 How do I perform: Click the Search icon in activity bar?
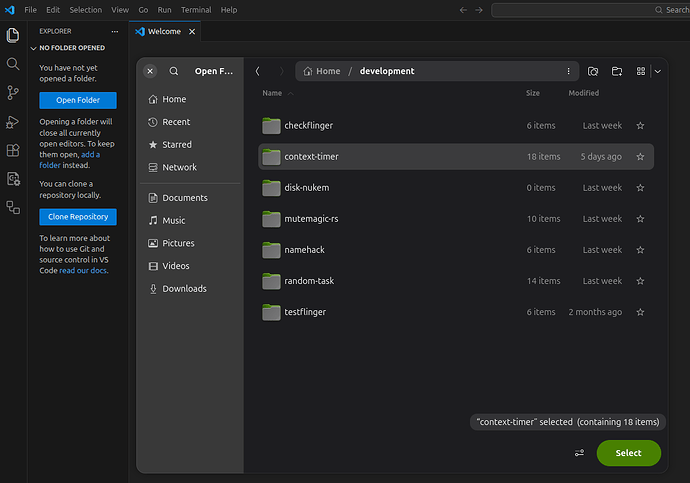tap(13, 63)
